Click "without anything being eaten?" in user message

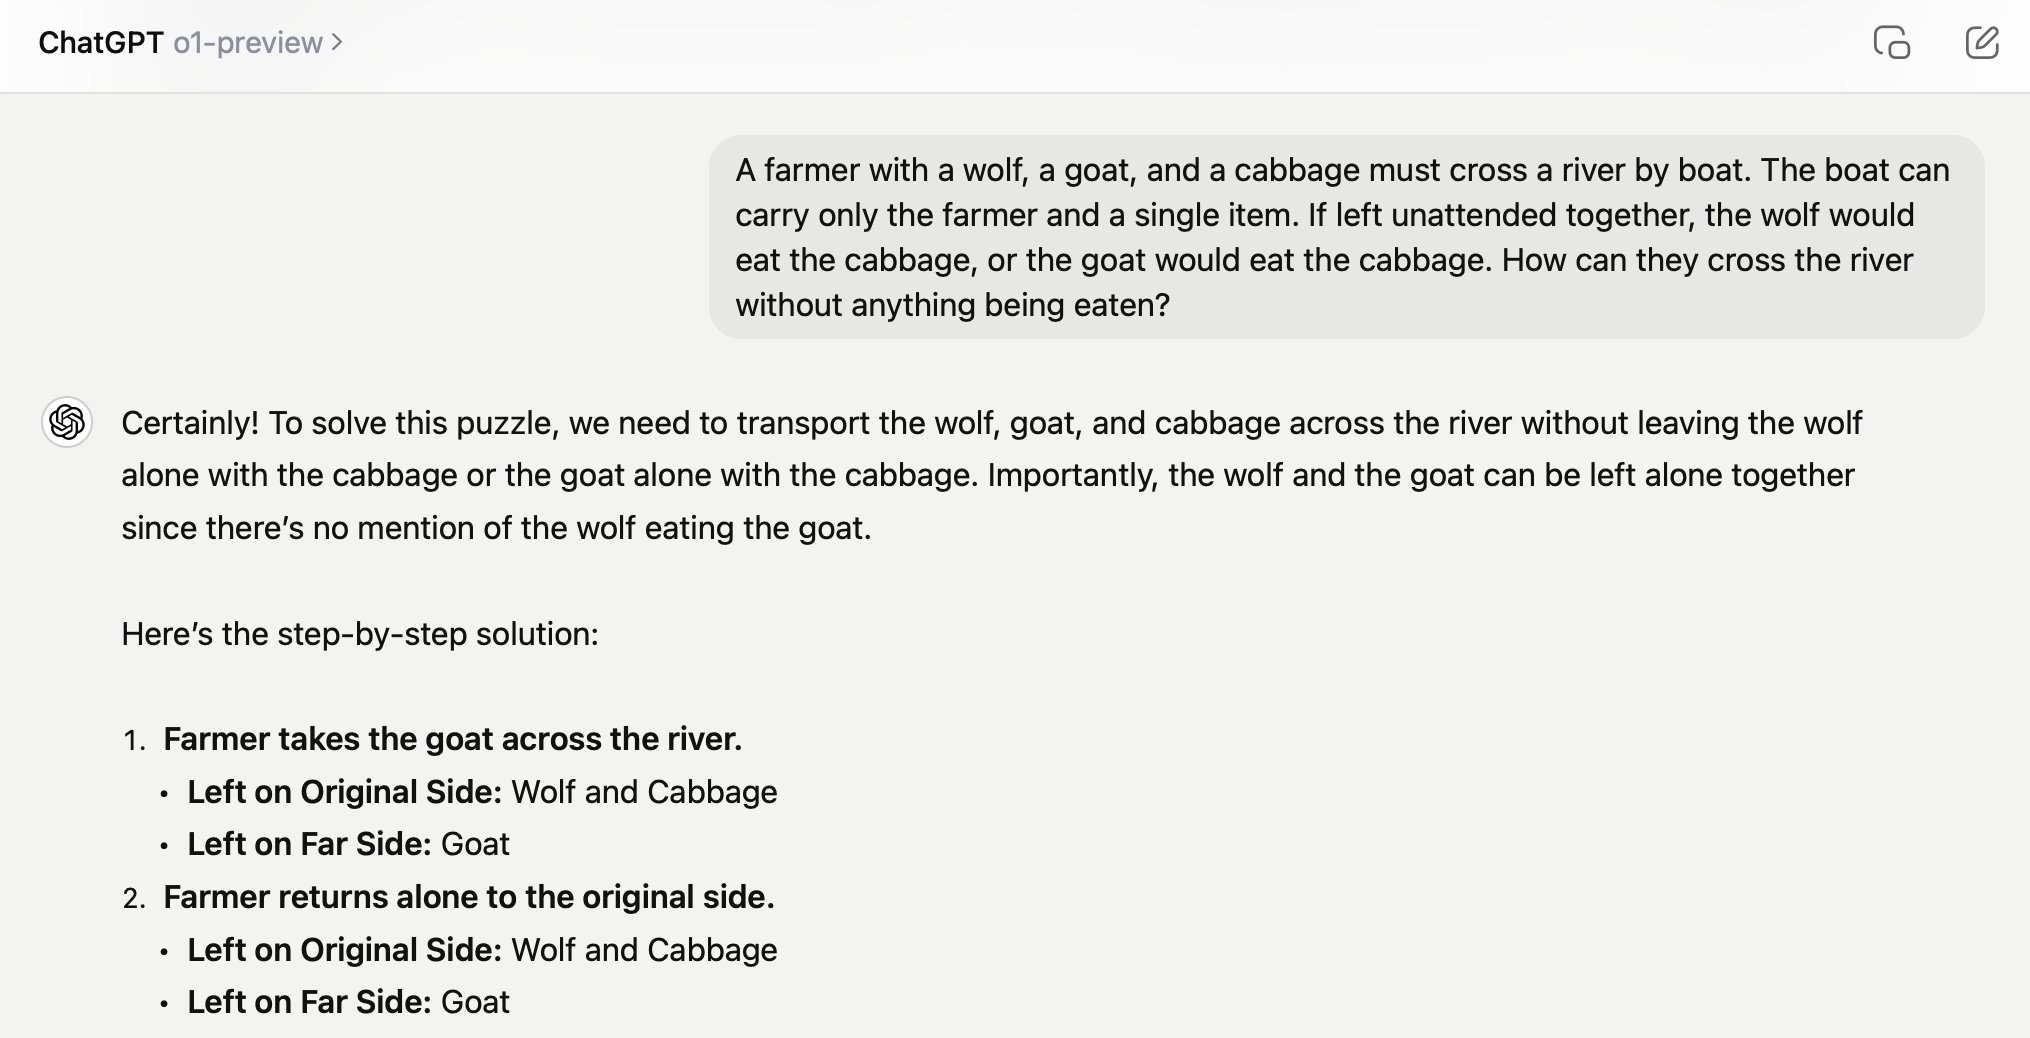point(952,305)
